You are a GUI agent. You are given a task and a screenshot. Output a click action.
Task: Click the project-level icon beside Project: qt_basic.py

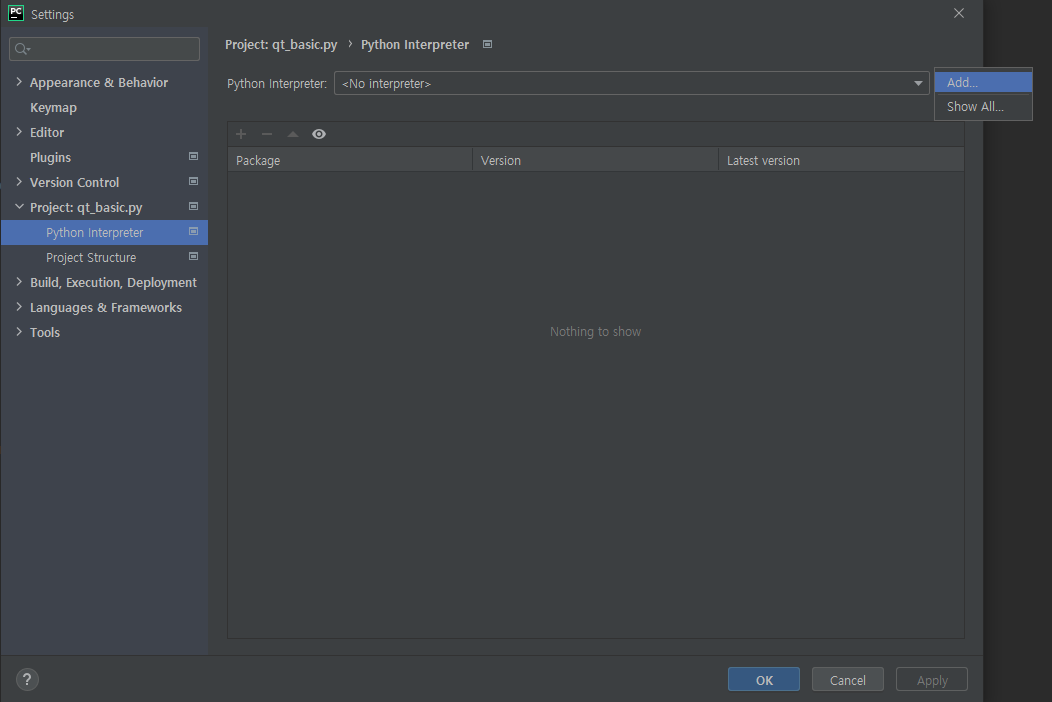coord(193,206)
